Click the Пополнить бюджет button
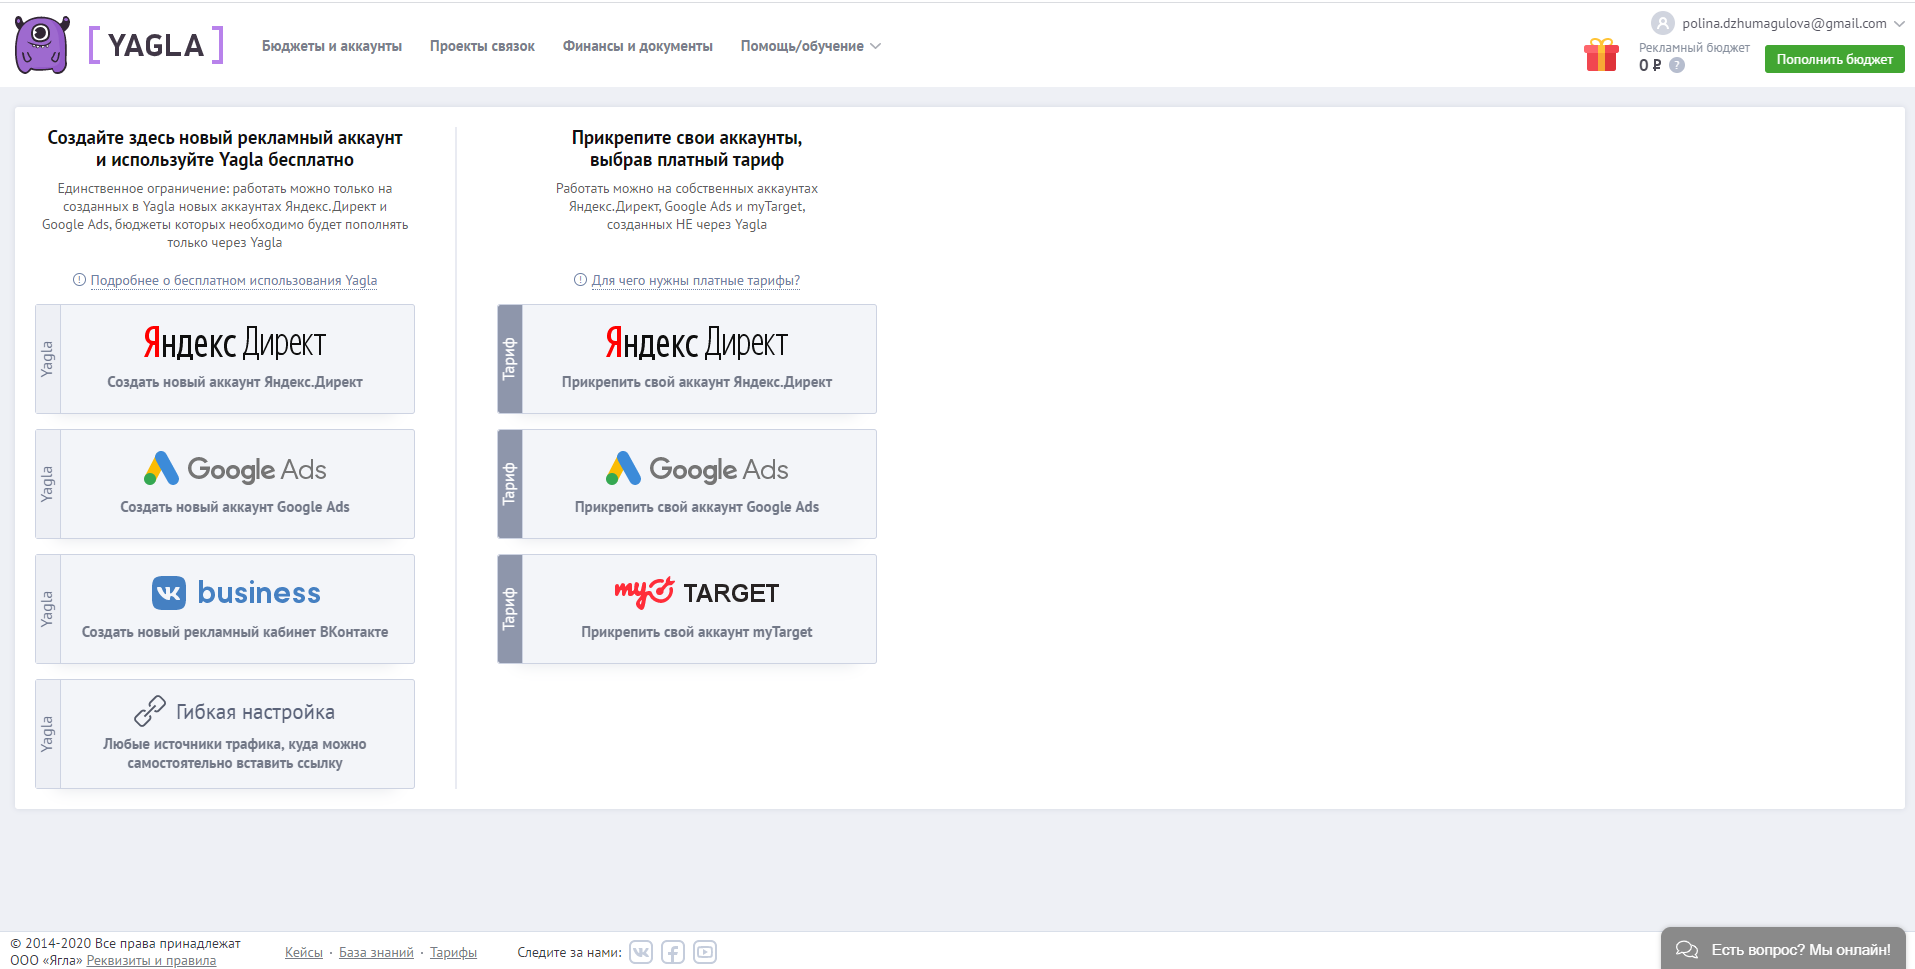 1834,59
